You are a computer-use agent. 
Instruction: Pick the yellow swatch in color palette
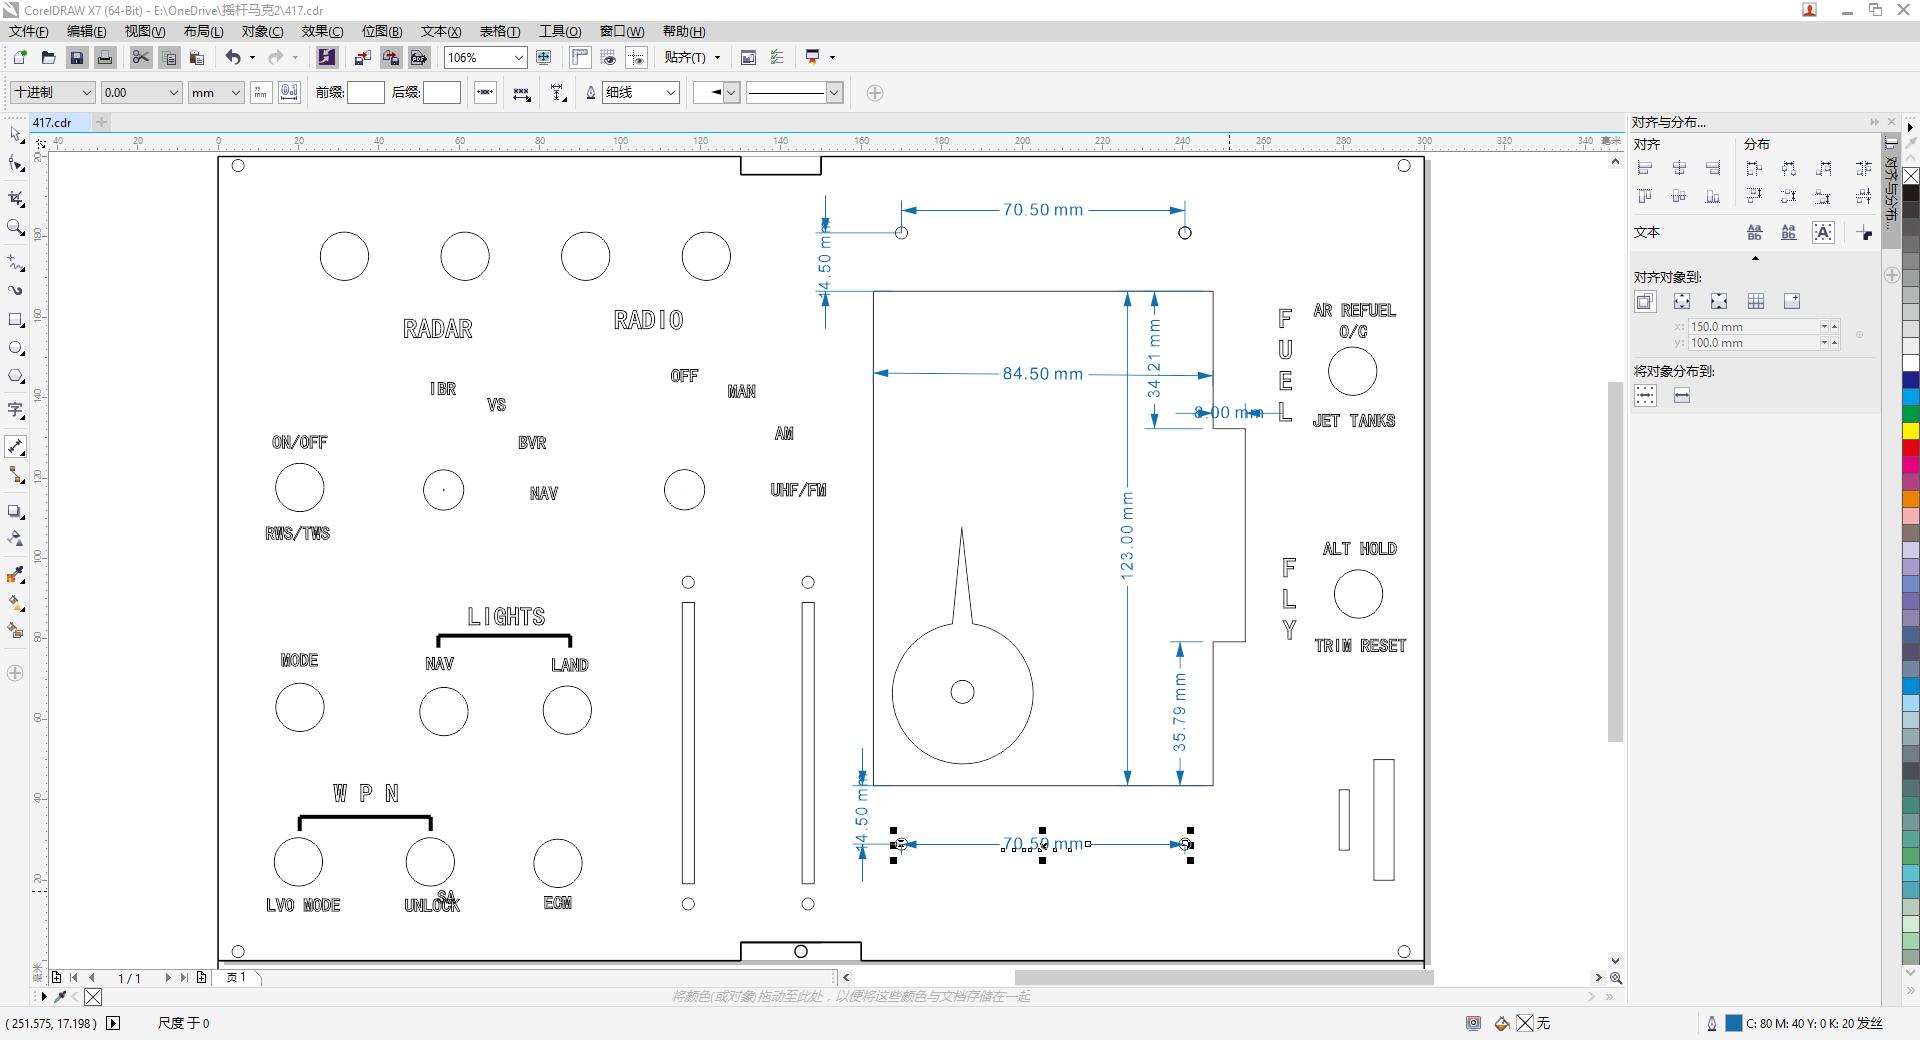[1910, 431]
